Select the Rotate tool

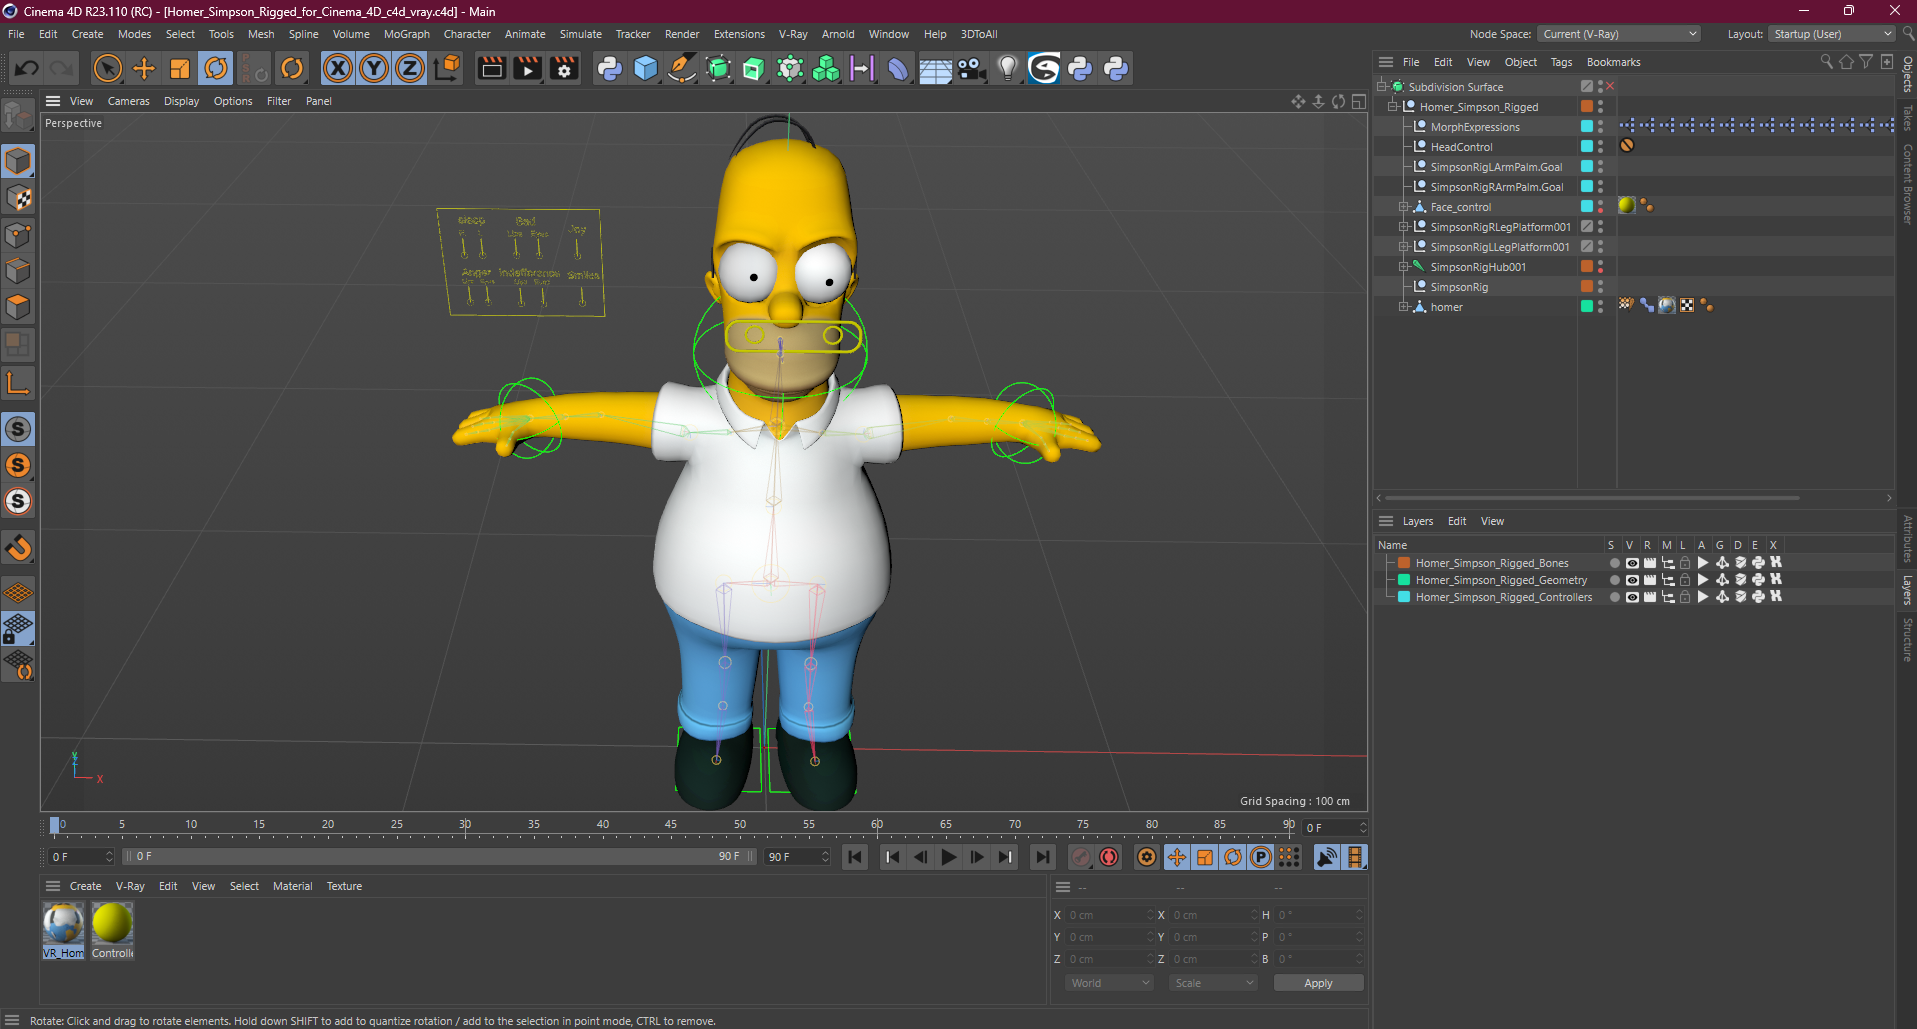coord(216,68)
